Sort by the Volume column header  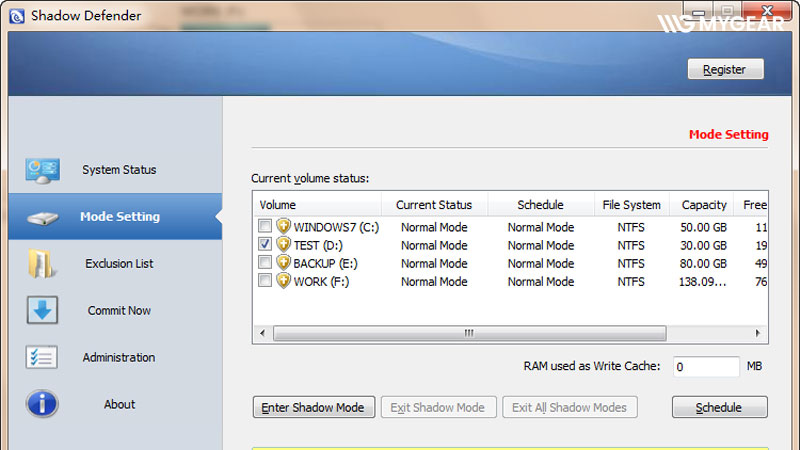(x=317, y=205)
